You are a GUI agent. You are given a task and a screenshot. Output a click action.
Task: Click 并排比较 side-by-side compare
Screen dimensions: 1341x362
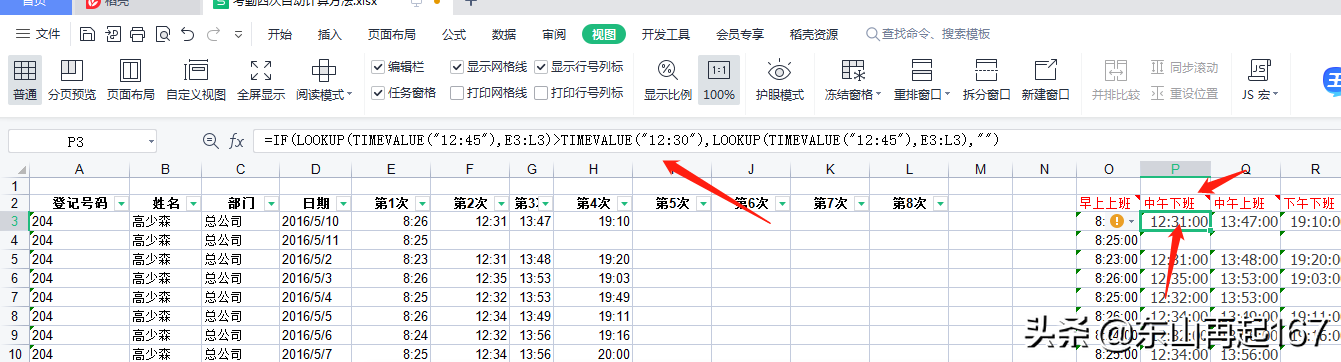click(1116, 80)
